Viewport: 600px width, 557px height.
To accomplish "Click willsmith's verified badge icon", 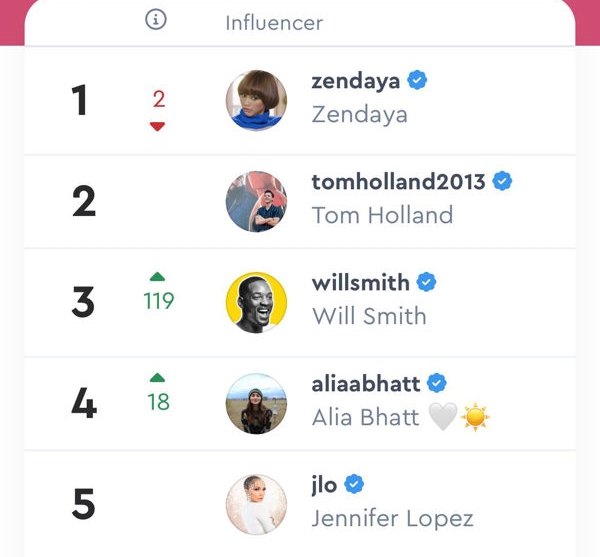I will click(x=426, y=282).
